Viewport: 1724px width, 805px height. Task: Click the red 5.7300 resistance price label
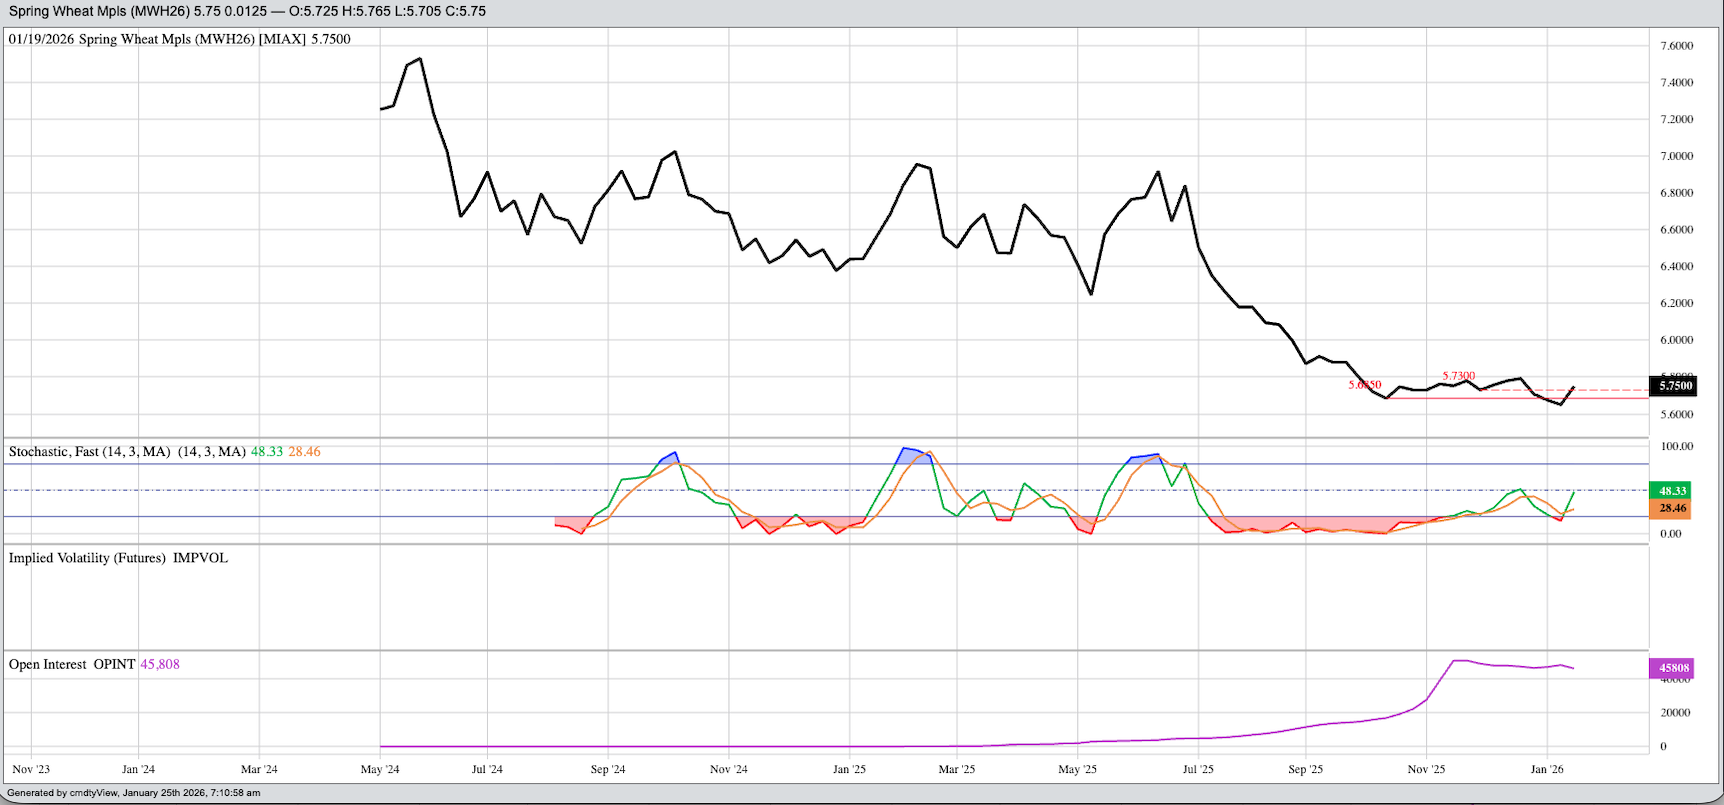tap(1458, 376)
